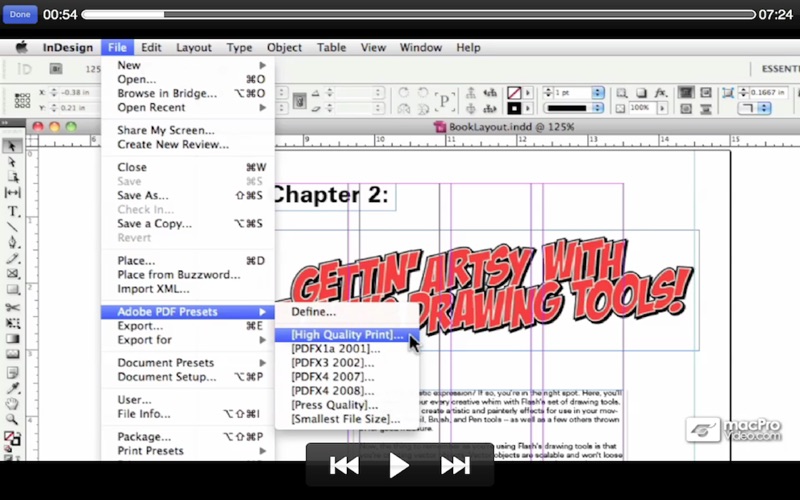Toggle the constrain proportions chain link
Screen dimensions: 800x500
click(x=299, y=100)
